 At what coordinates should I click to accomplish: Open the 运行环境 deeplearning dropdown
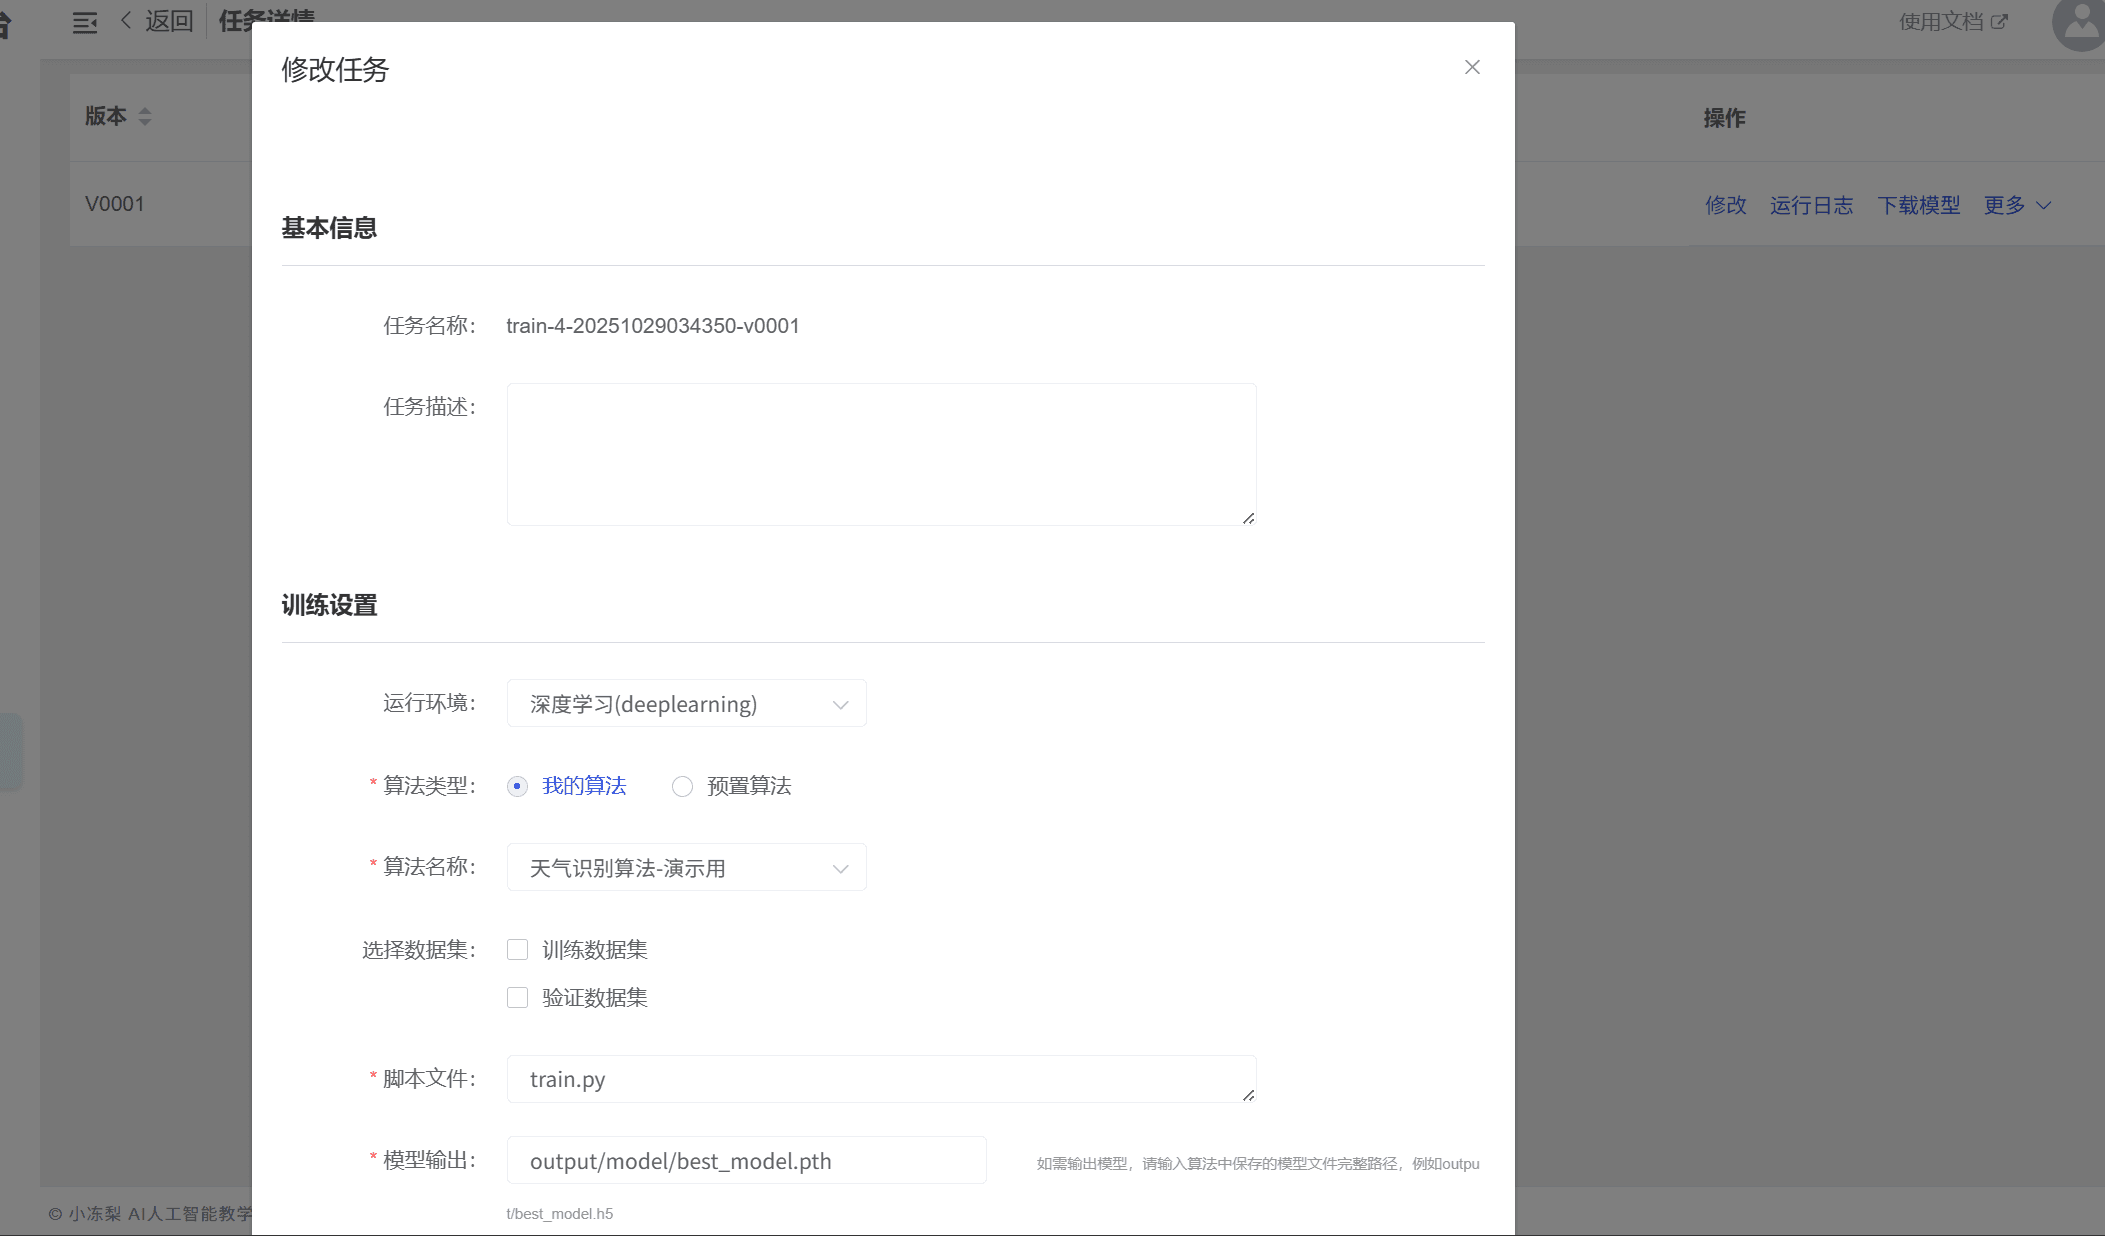coord(686,704)
